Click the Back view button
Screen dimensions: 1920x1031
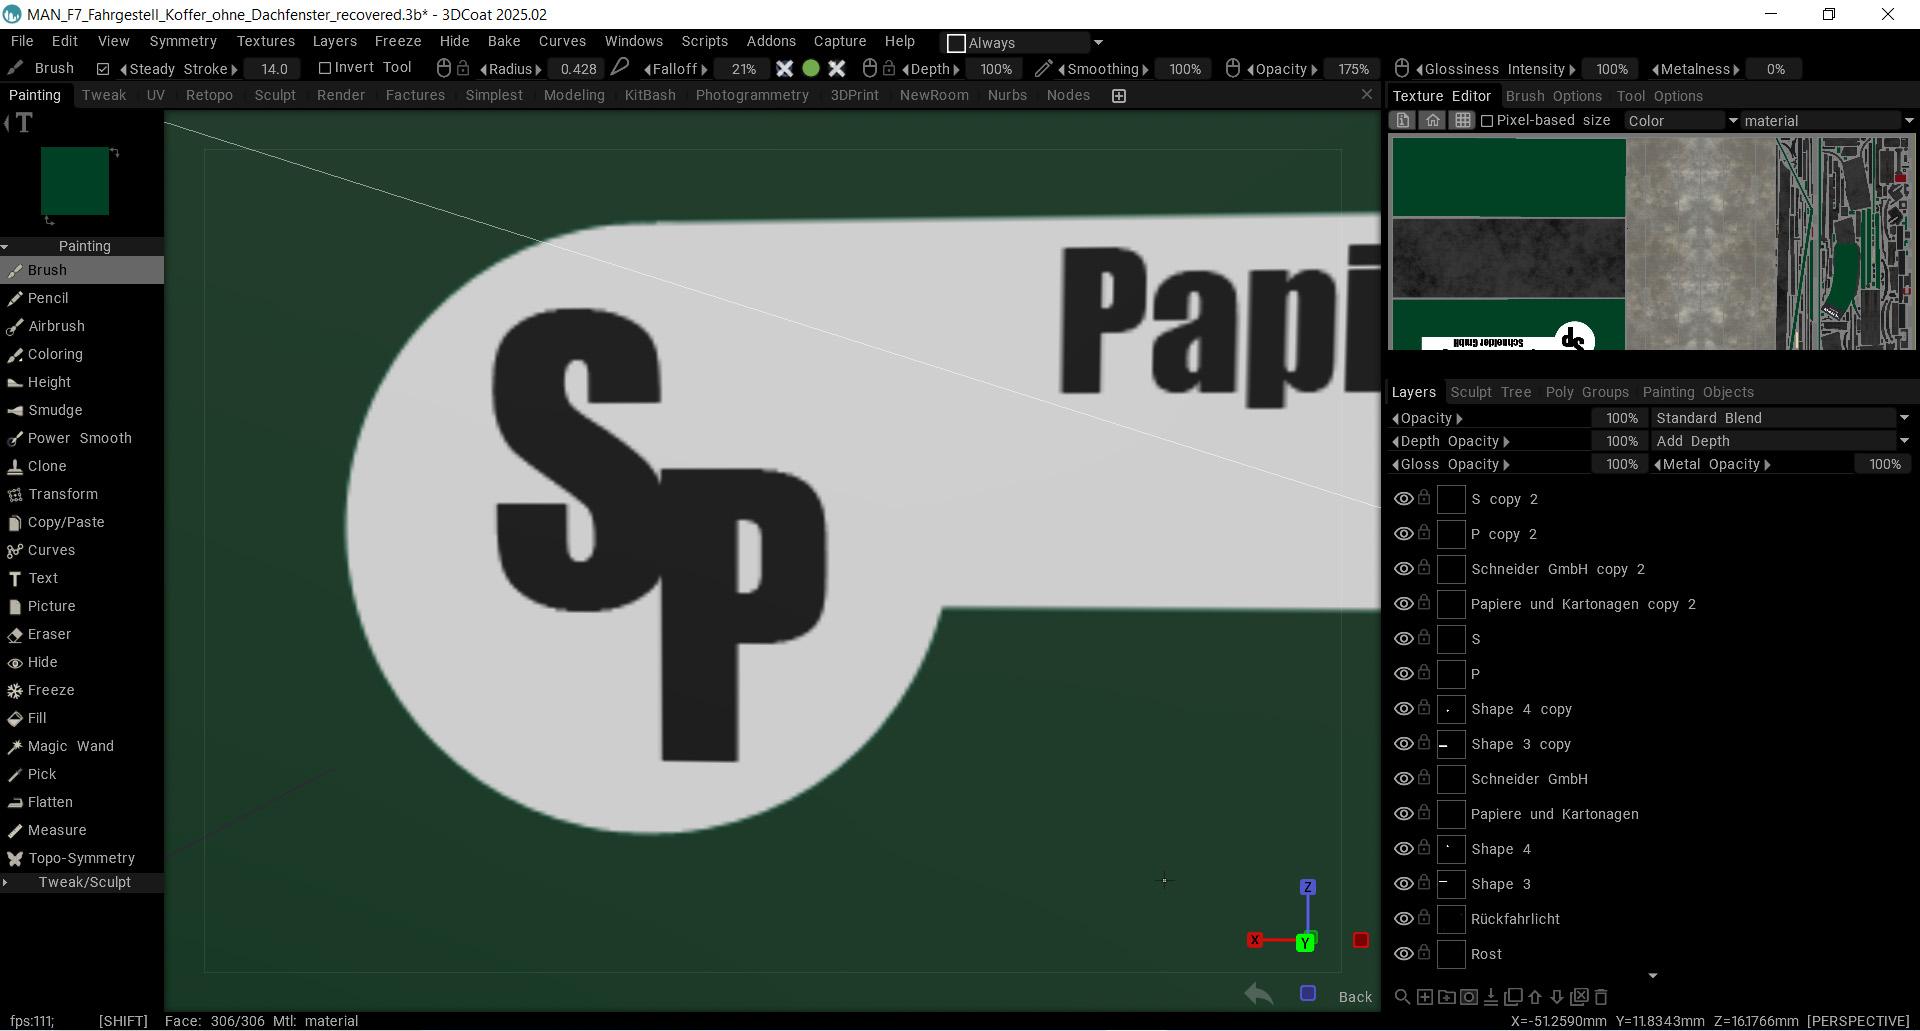[x=1354, y=997]
